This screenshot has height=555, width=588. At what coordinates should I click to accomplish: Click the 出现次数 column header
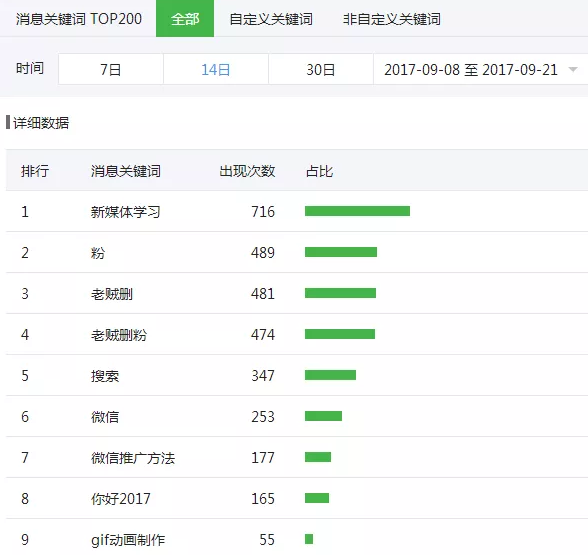pyautogui.click(x=247, y=171)
